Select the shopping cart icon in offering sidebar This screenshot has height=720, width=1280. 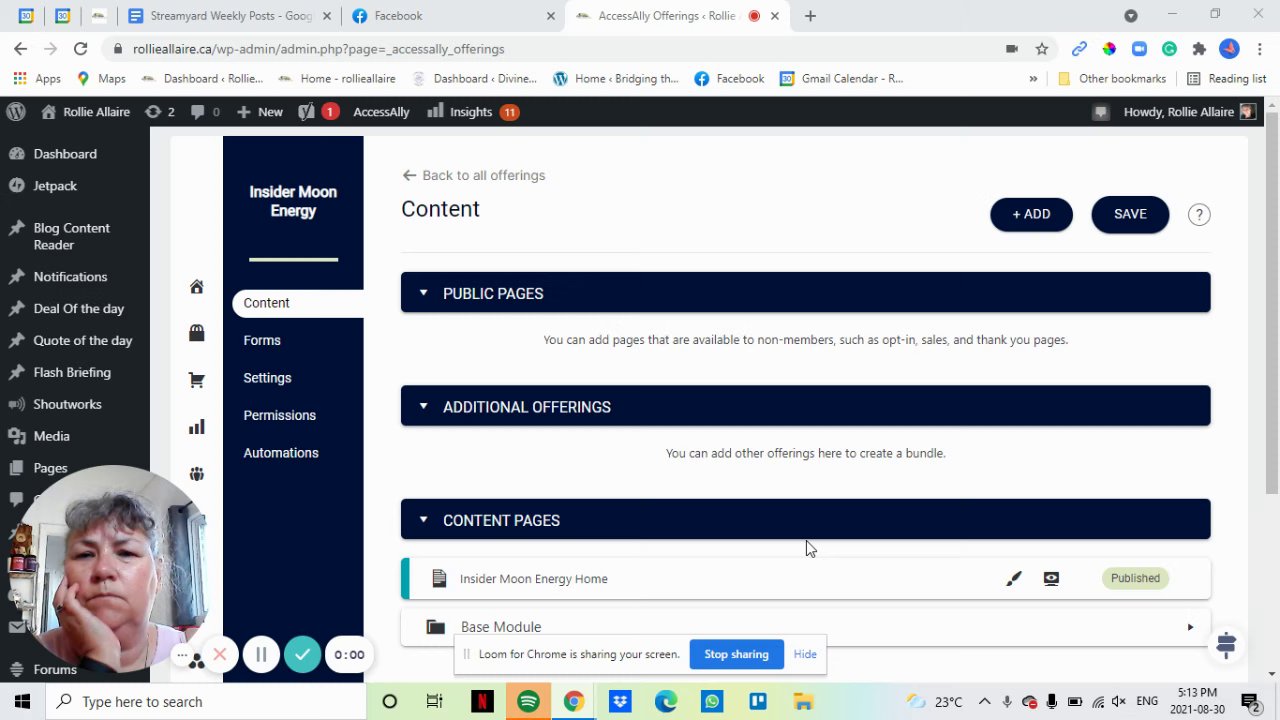click(x=197, y=380)
